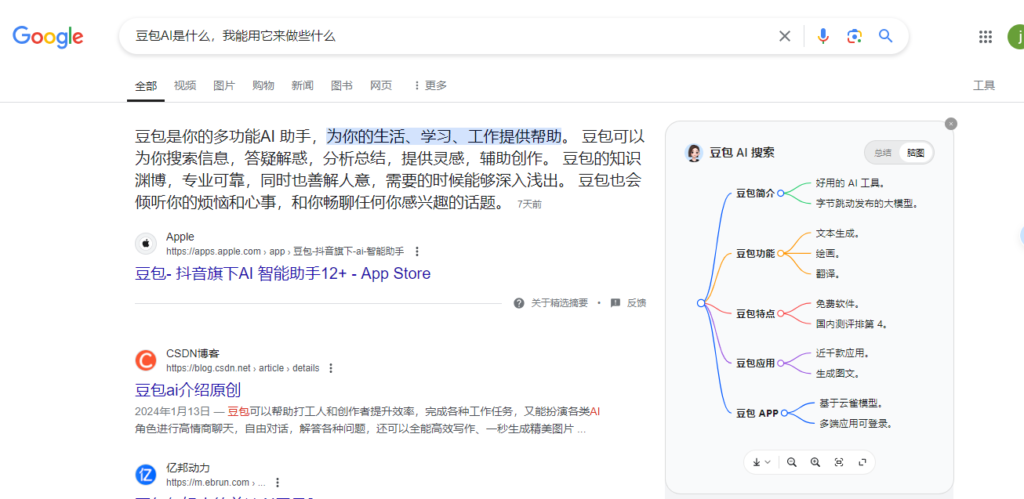The image size is (1024, 499).
Task: Collapse the 豆包应用 node
Action: click(780, 363)
